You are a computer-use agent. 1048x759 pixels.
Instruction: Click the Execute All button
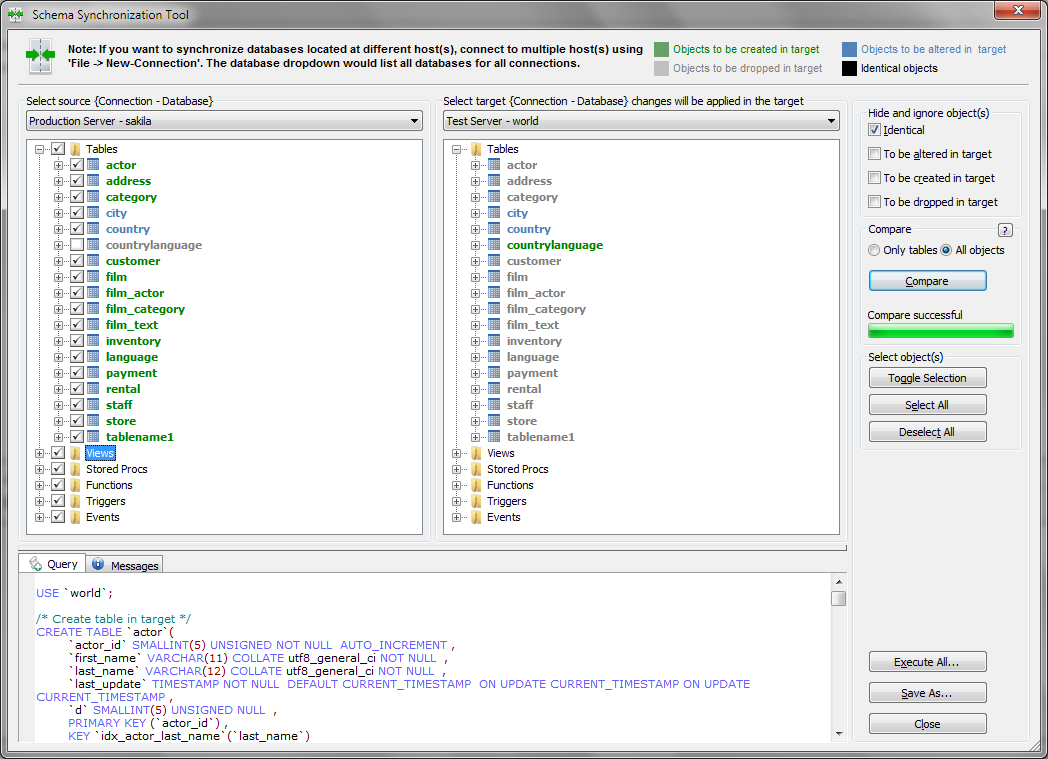(927, 662)
